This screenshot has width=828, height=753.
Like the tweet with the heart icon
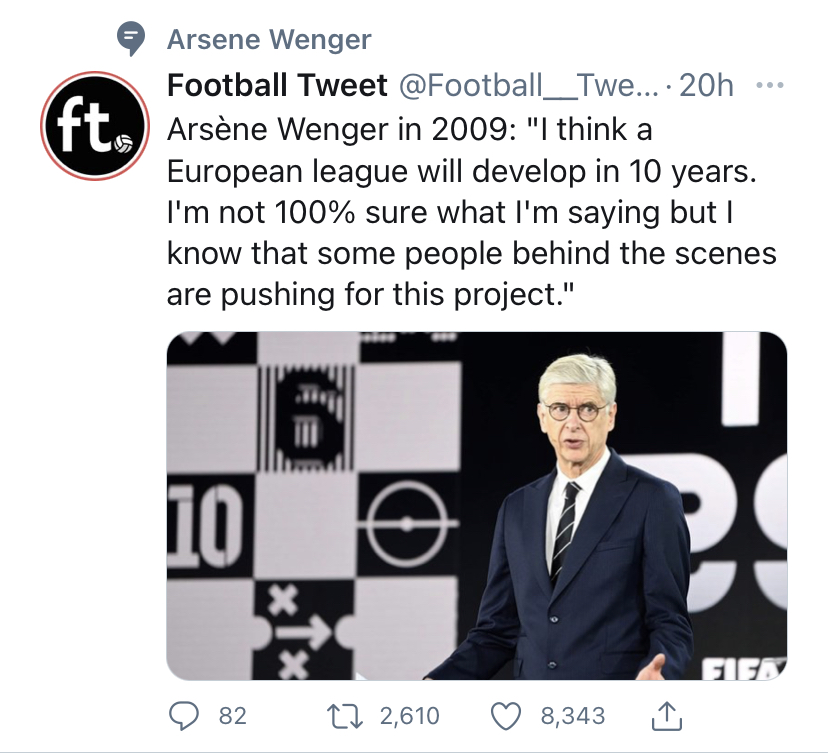point(506,717)
